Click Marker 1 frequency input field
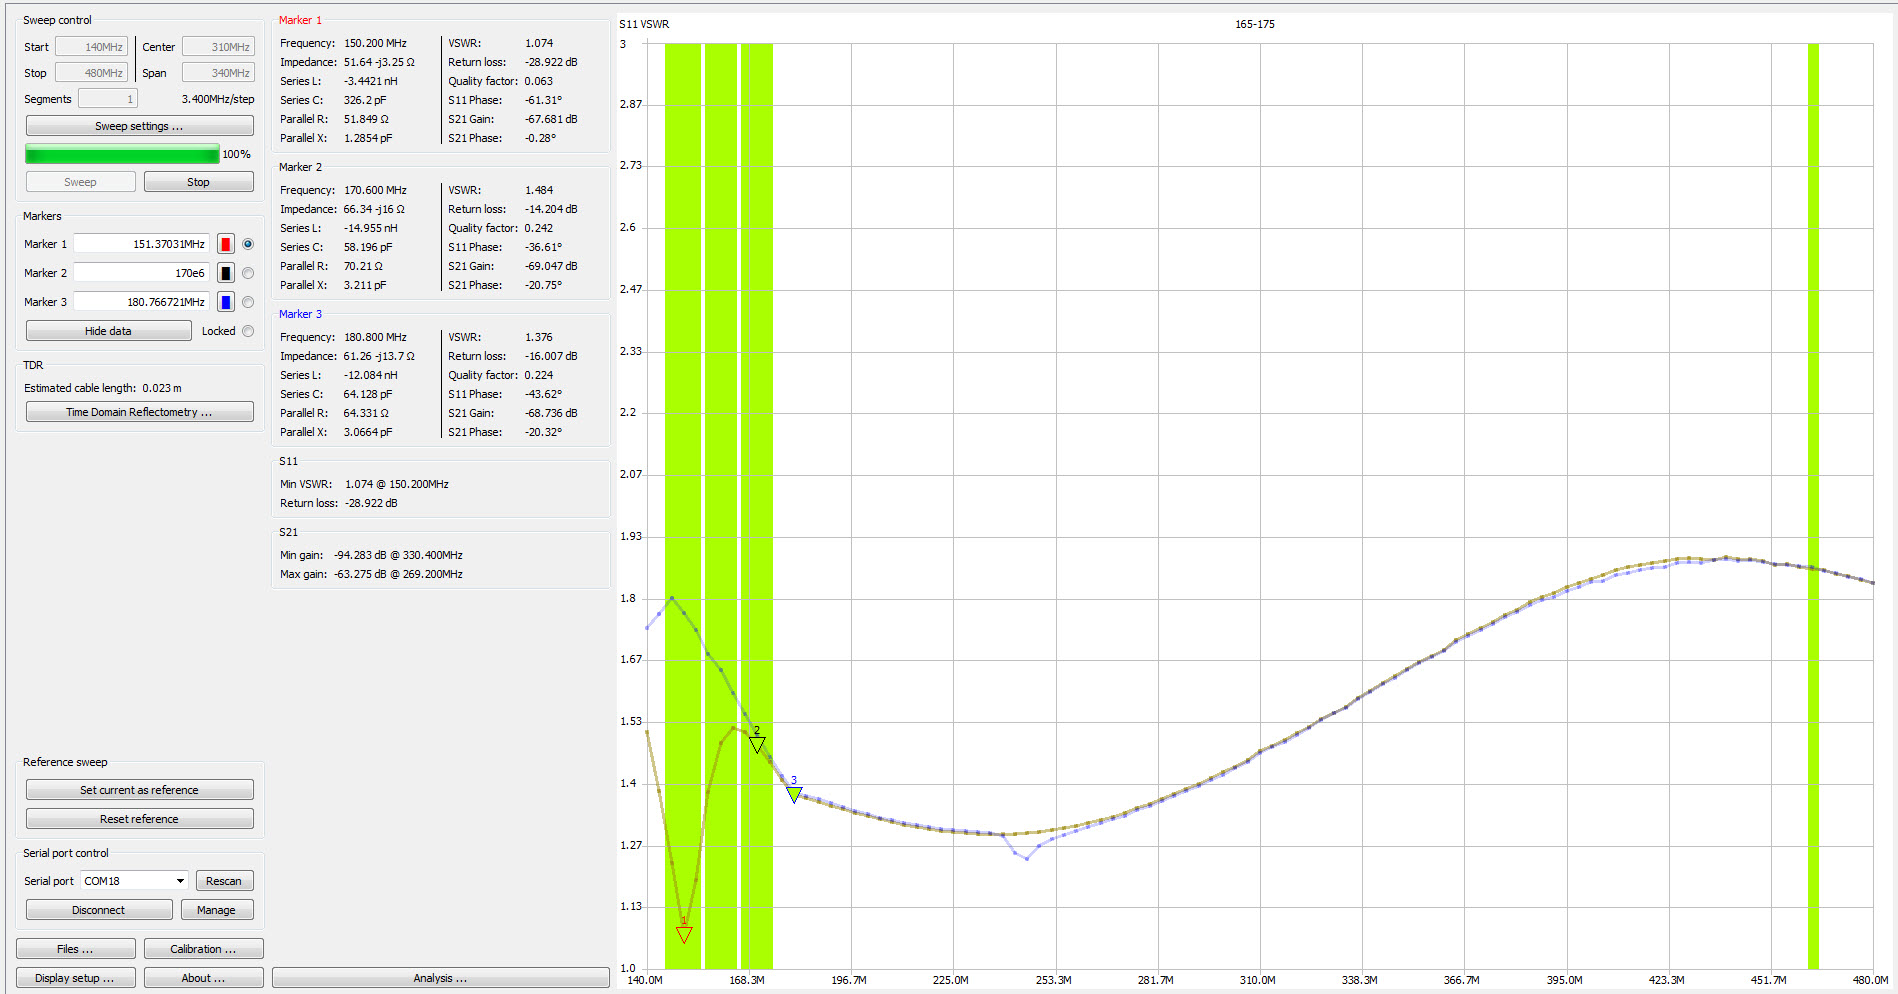Image resolution: width=1898 pixels, height=994 pixels. click(141, 244)
